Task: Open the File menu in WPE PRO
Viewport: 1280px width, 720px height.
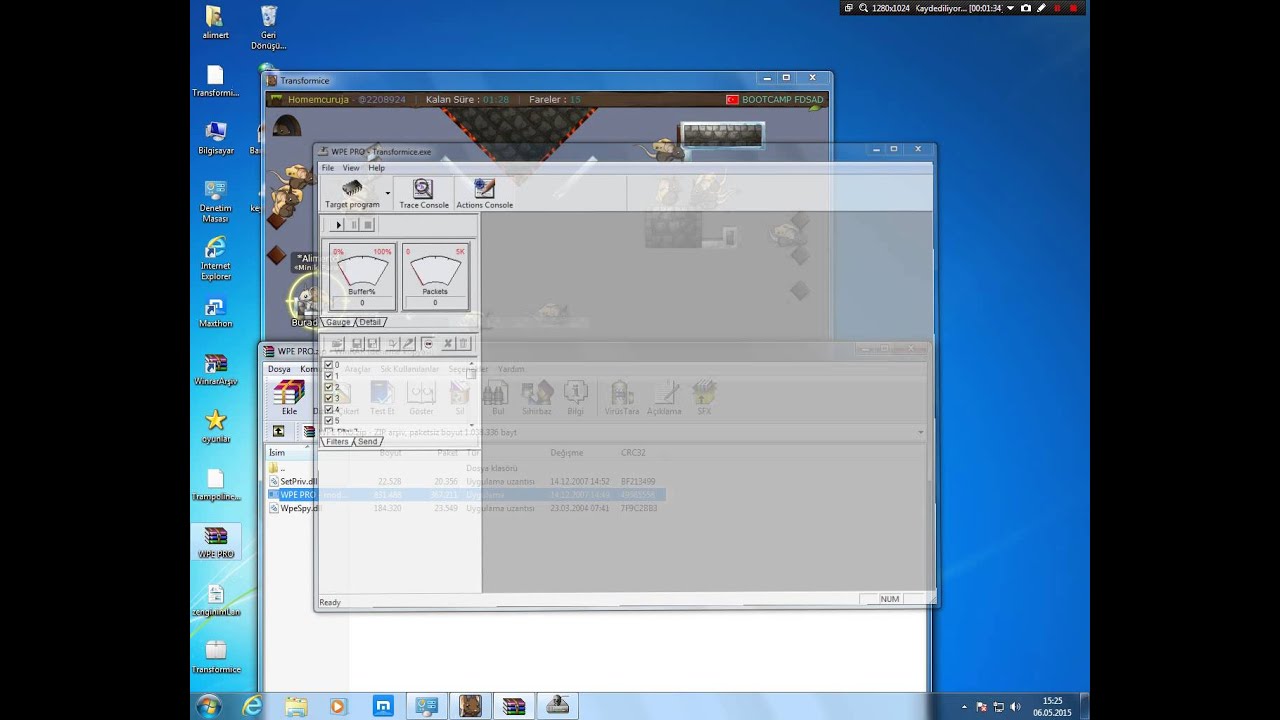Action: [327, 168]
